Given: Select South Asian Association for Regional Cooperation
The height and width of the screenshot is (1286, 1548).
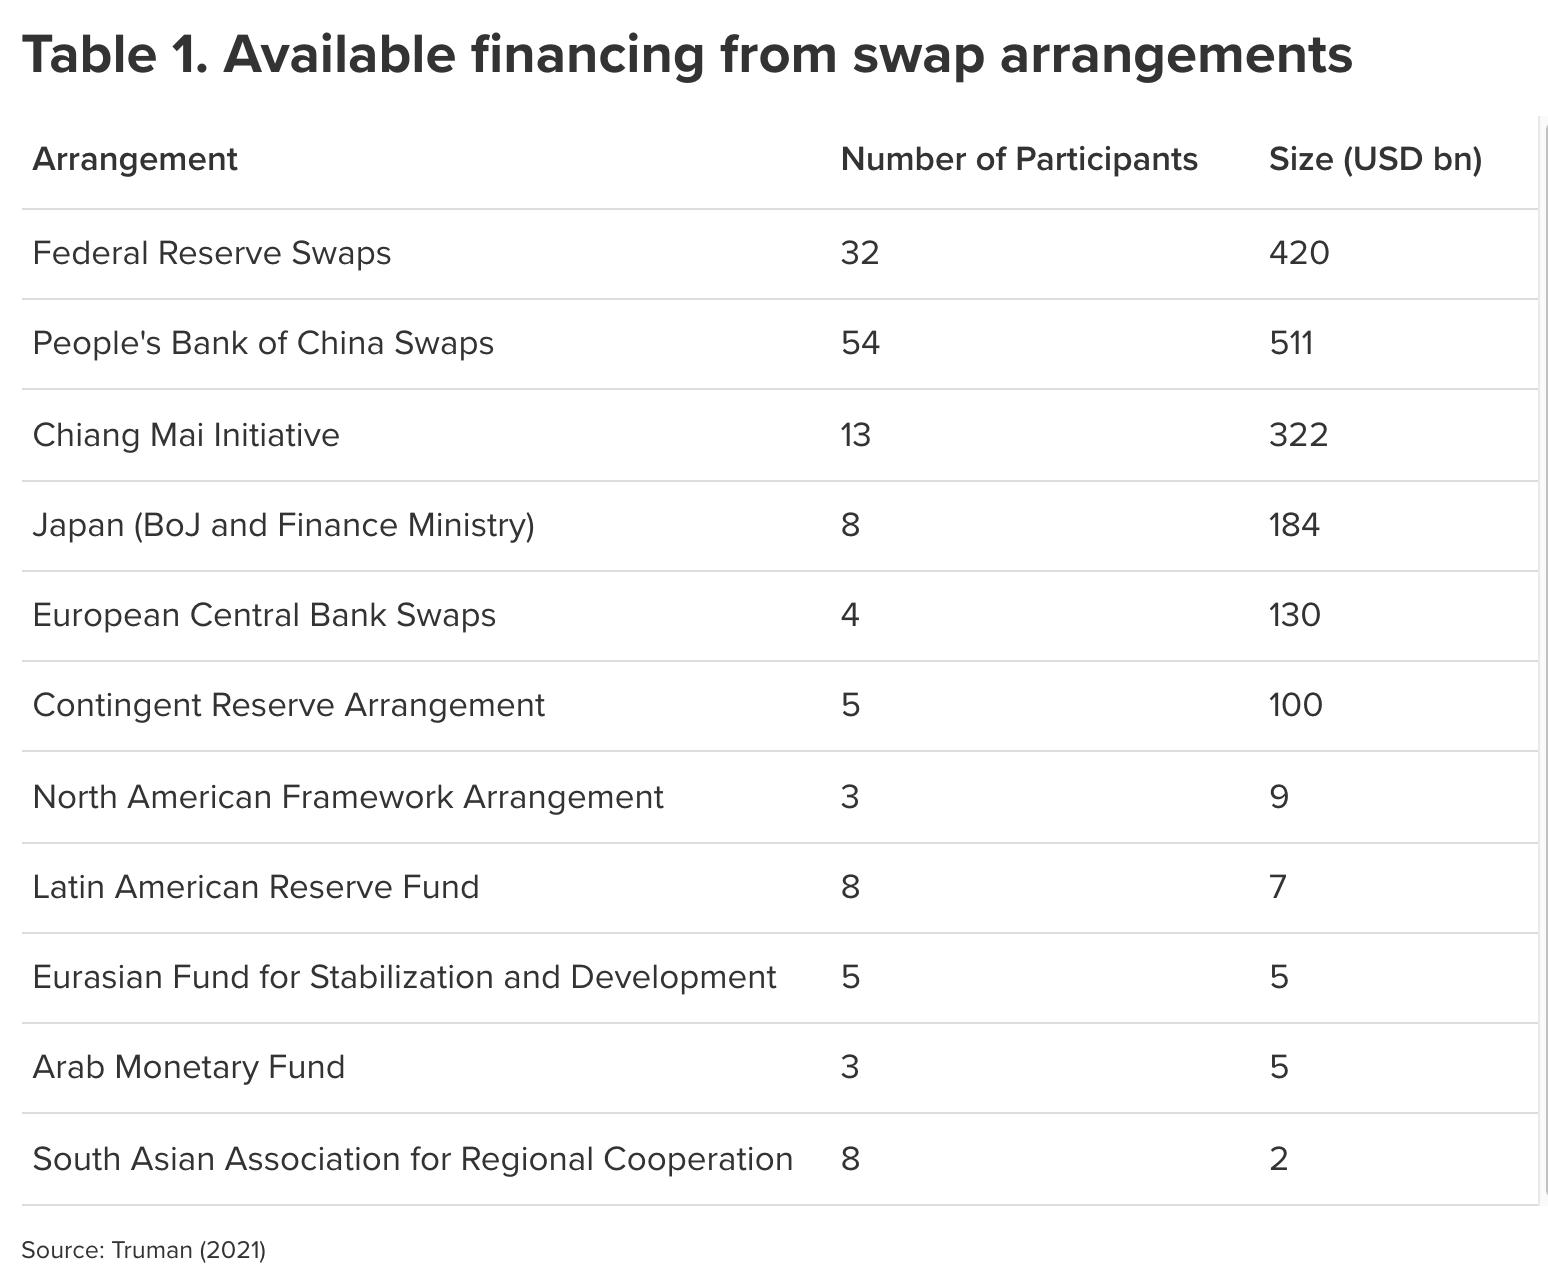Looking at the screenshot, I should pyautogui.click(x=413, y=1159).
